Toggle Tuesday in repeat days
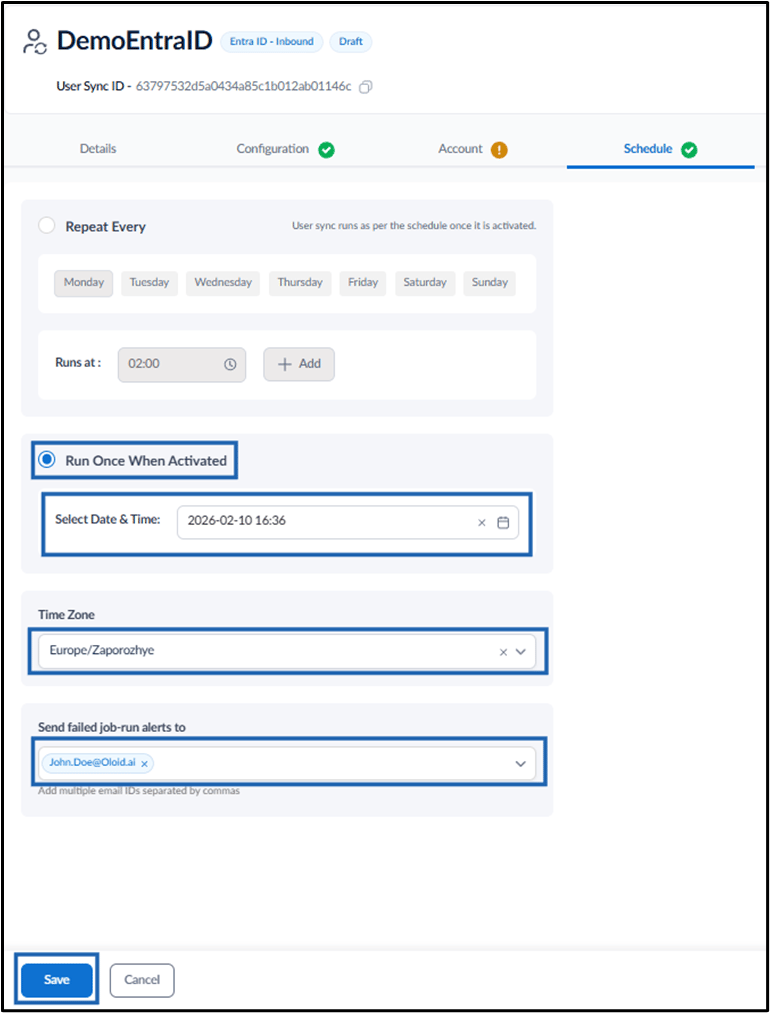This screenshot has width=770, height=1013. click(x=149, y=283)
